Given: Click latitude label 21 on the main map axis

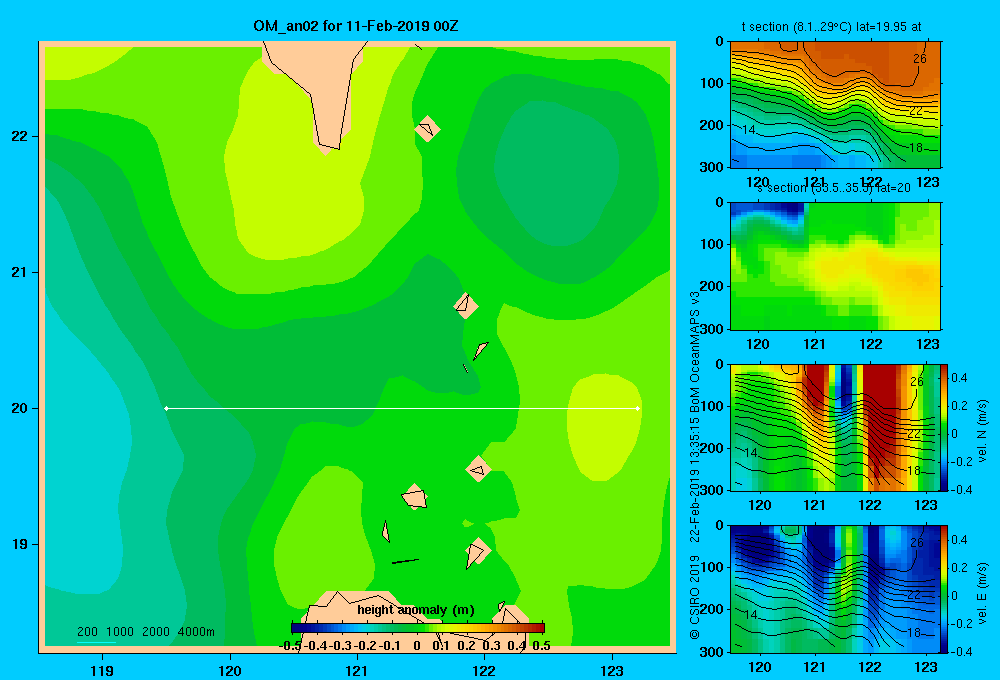Looking at the screenshot, I should 20,272.
